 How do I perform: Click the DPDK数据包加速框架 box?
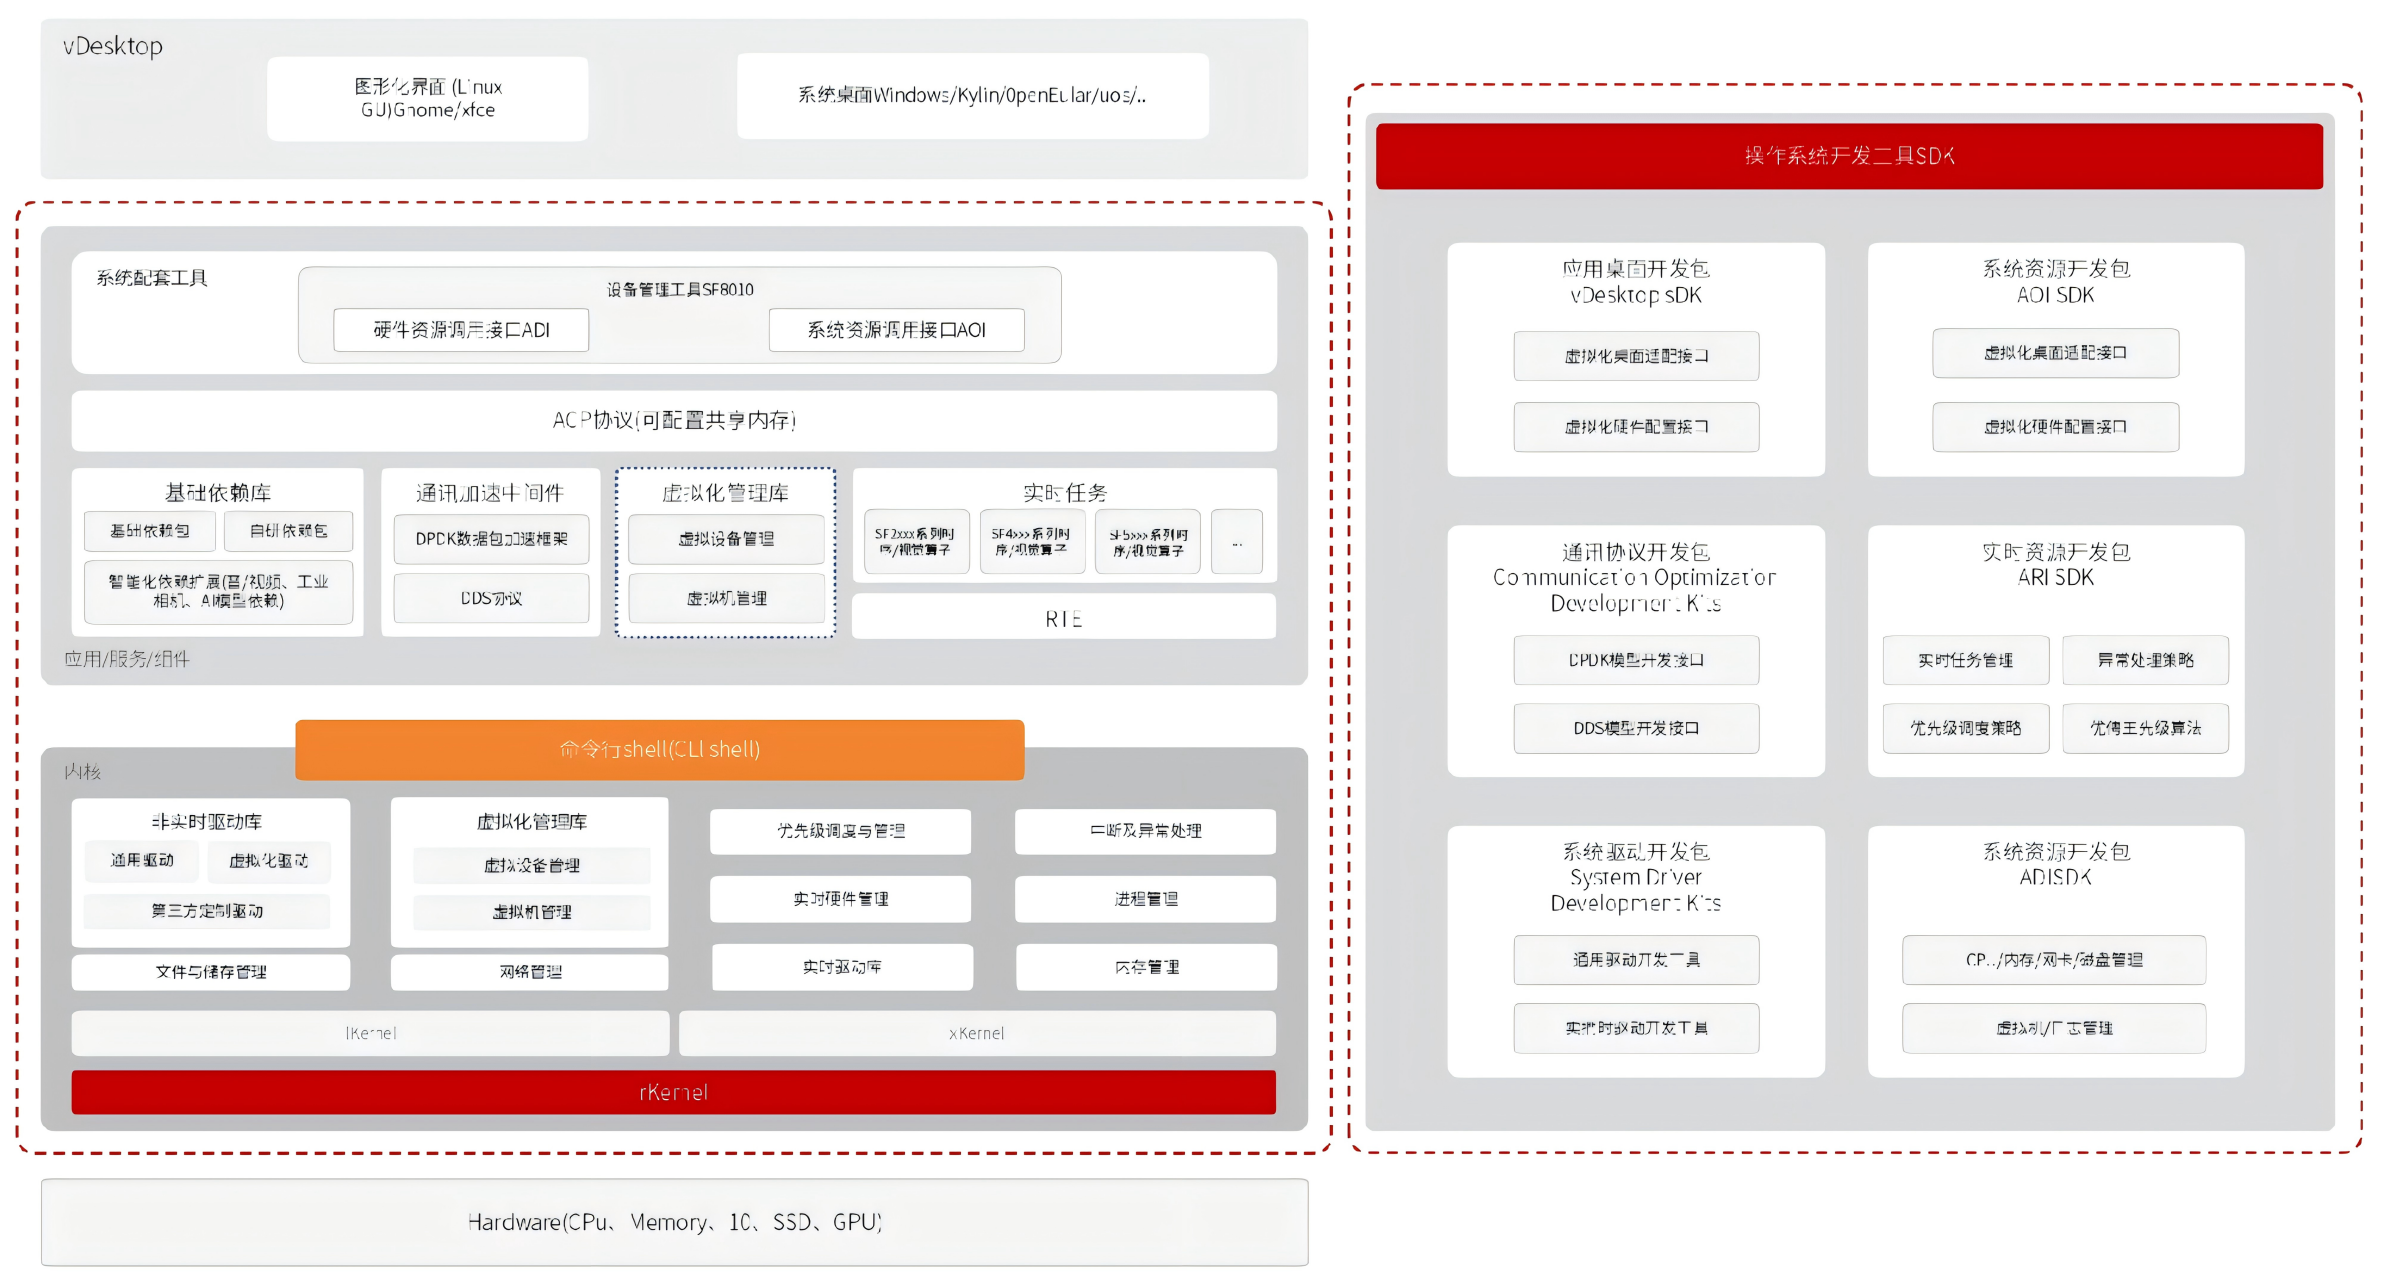[x=491, y=539]
